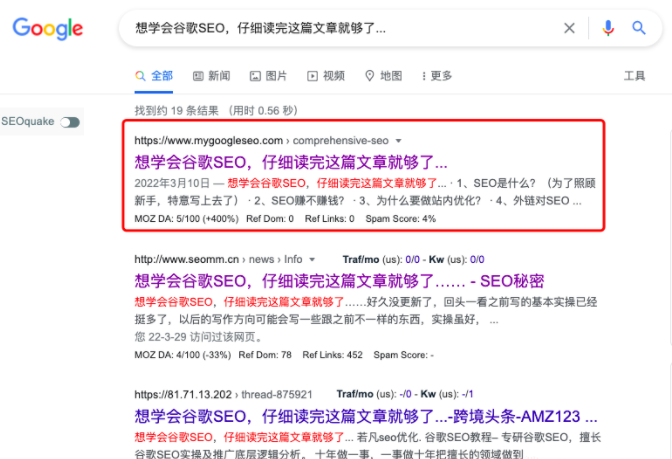Click Ref Links: 452 text
The width and height of the screenshot is (672, 459).
pyautogui.click(x=333, y=355)
